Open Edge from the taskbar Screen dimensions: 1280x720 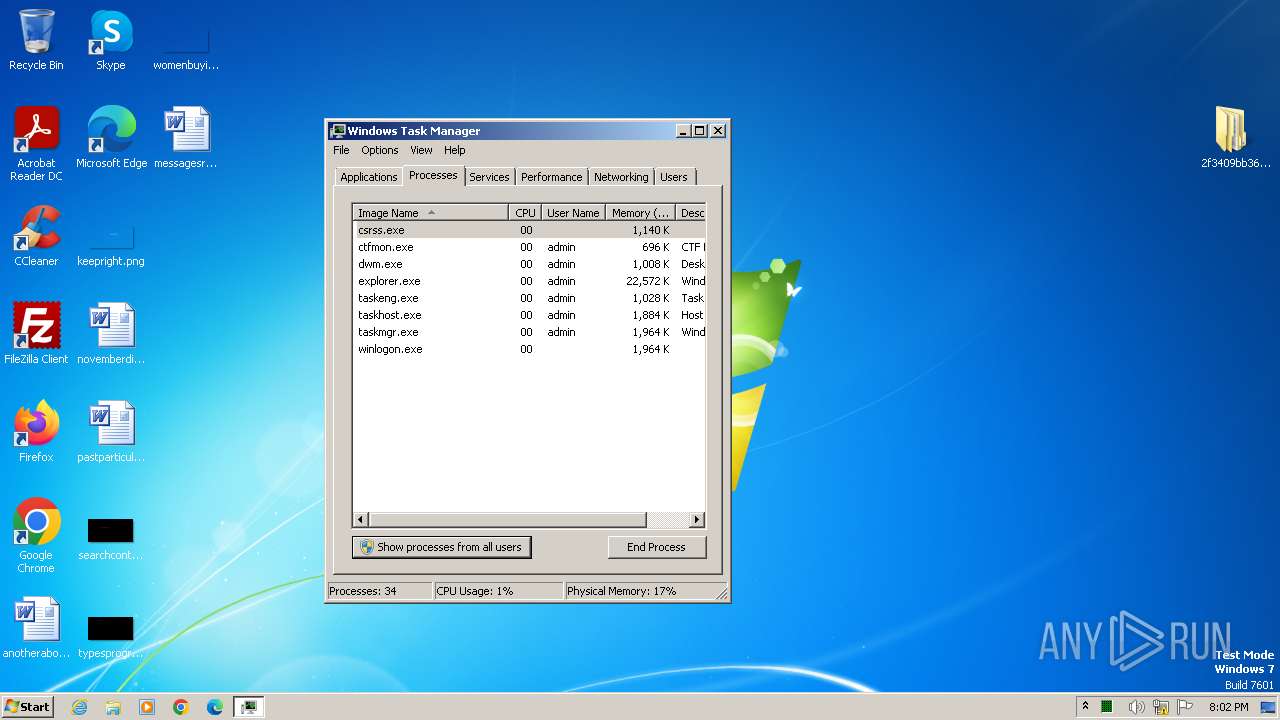215,707
